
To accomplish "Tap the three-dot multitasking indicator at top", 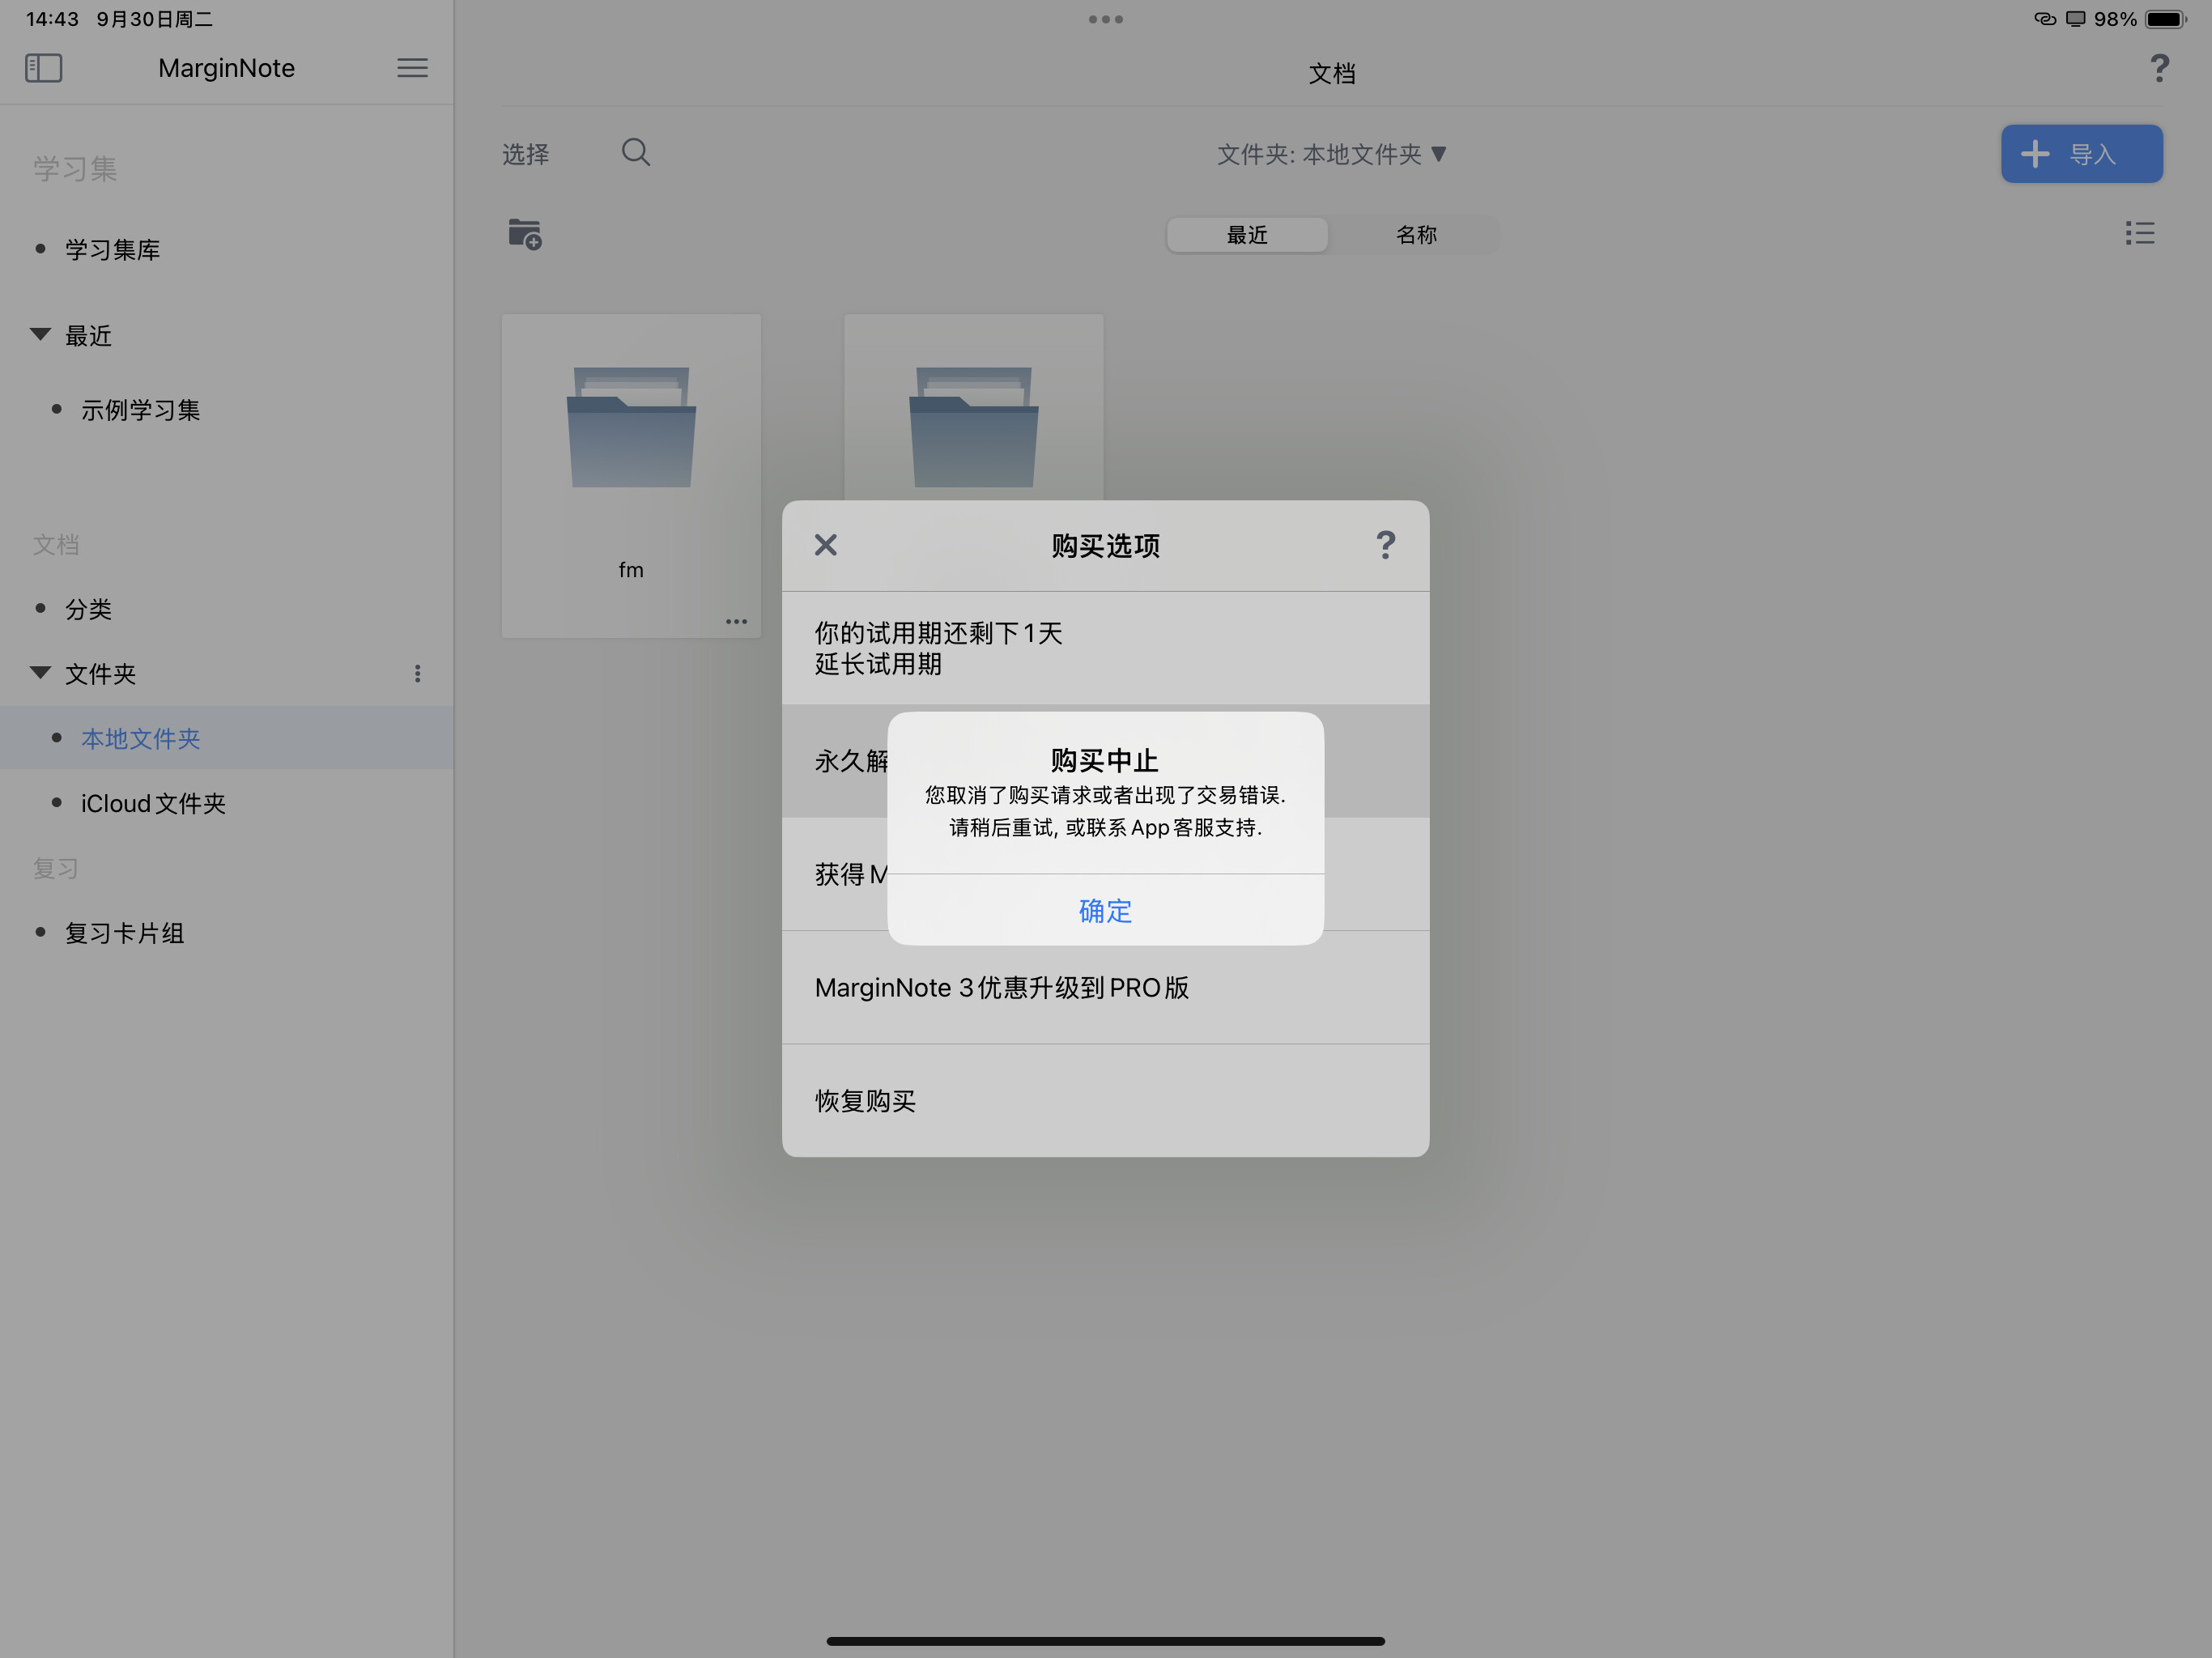I will 1106,19.
